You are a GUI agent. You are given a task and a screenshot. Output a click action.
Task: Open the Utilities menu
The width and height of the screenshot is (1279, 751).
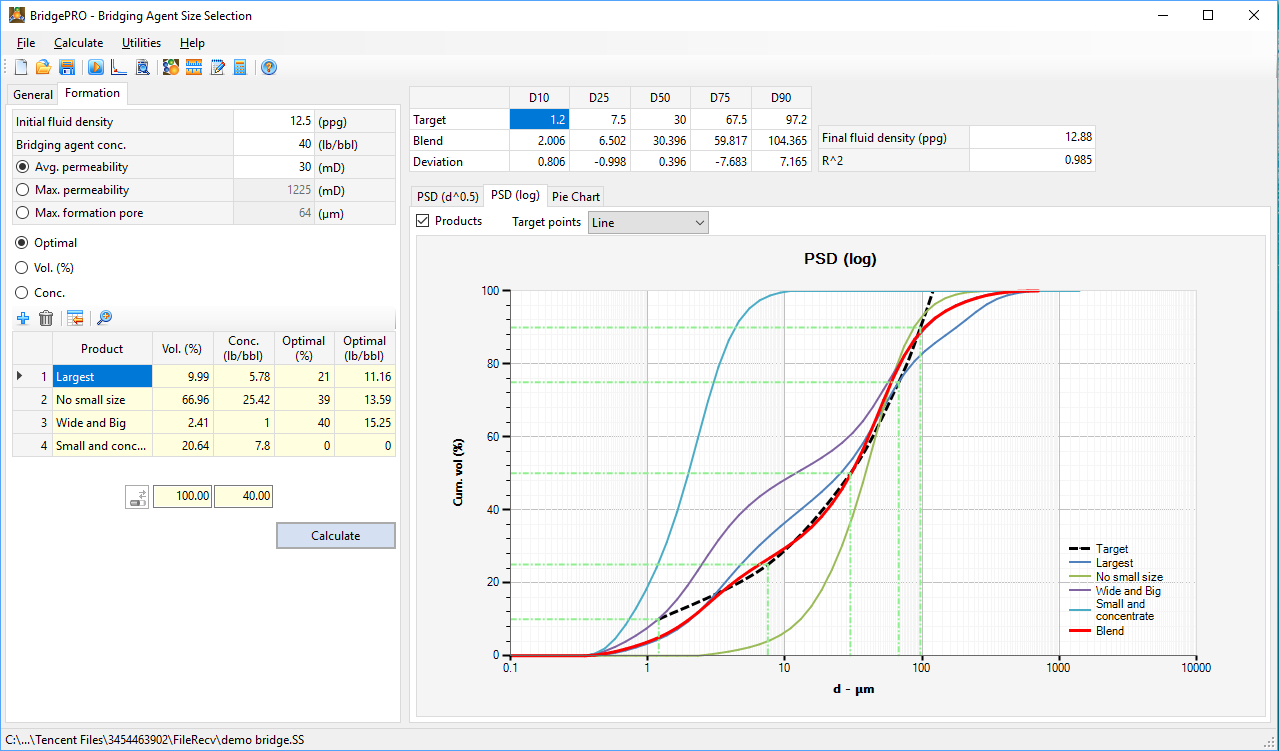click(x=141, y=43)
